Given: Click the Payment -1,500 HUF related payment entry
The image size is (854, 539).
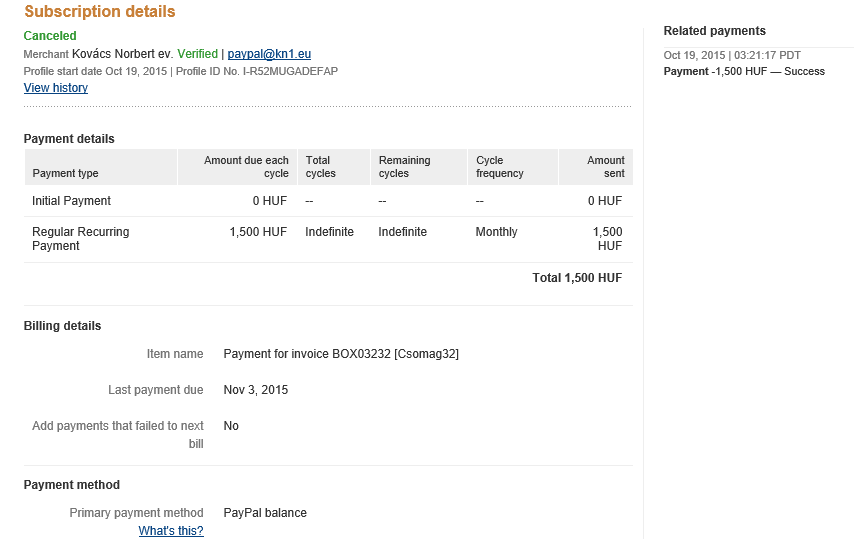Looking at the screenshot, I should (744, 72).
